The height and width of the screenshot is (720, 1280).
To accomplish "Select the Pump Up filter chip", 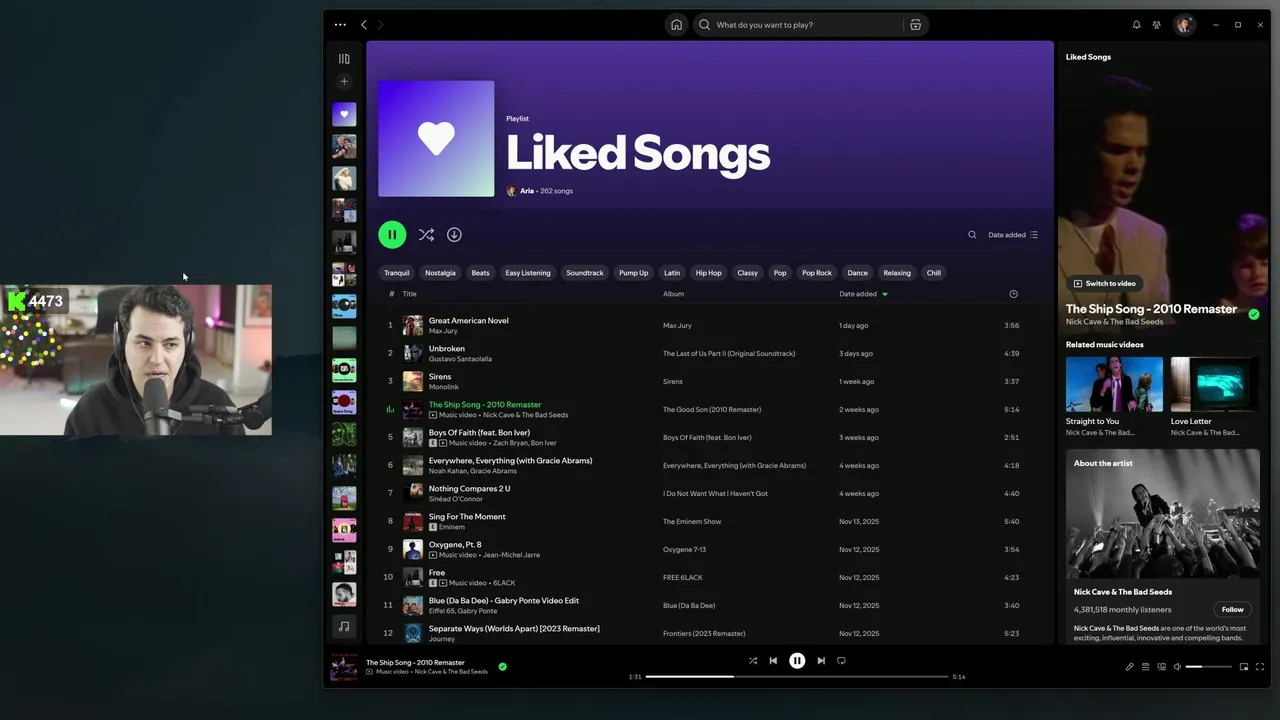I will tap(633, 273).
